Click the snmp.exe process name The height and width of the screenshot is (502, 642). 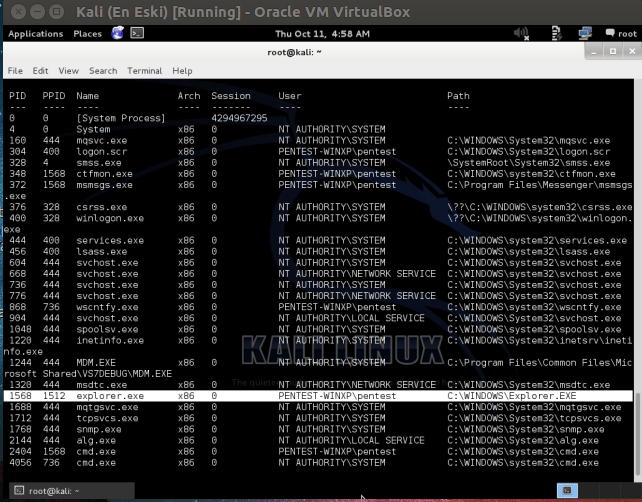point(99,429)
